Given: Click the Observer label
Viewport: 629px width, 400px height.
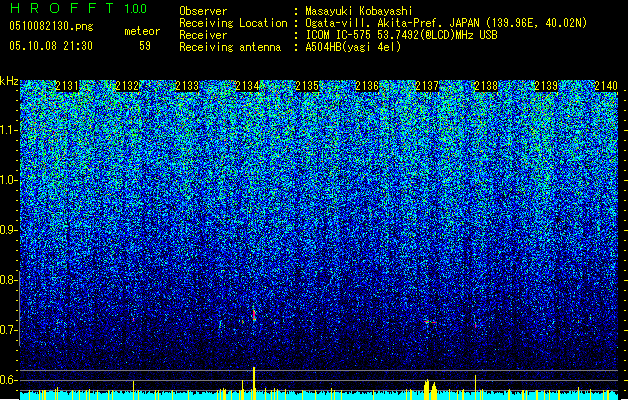Looking at the screenshot, I should click(203, 11).
